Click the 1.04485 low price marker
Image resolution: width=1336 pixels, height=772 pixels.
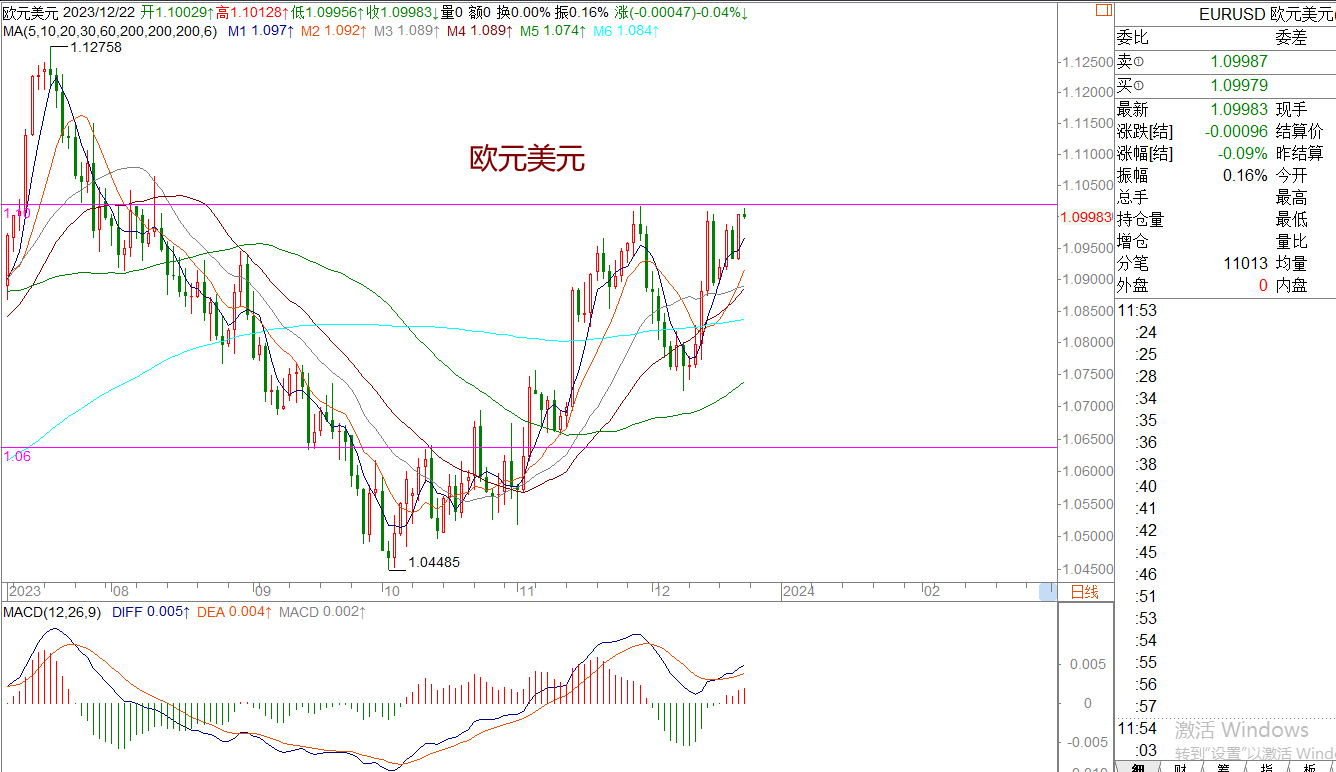point(433,563)
